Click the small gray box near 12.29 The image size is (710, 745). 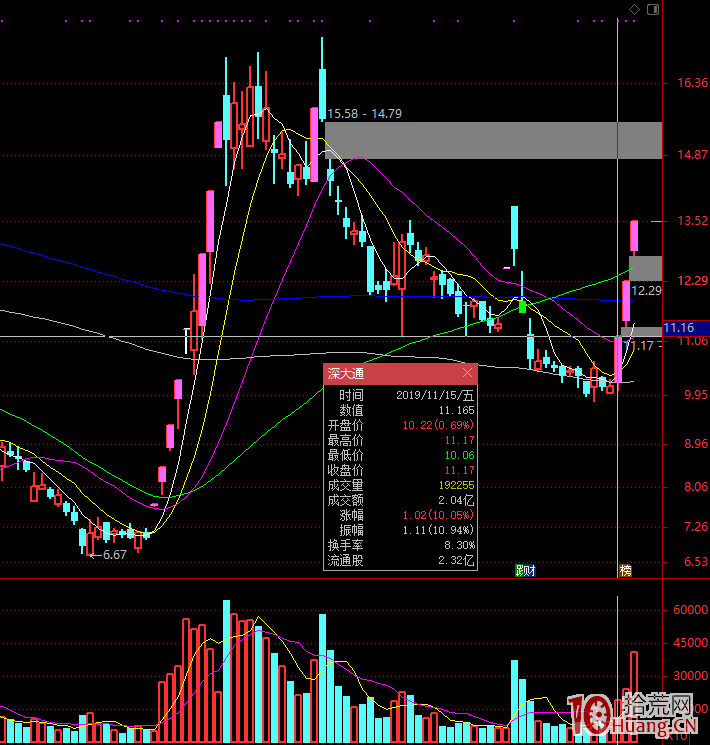tap(645, 268)
